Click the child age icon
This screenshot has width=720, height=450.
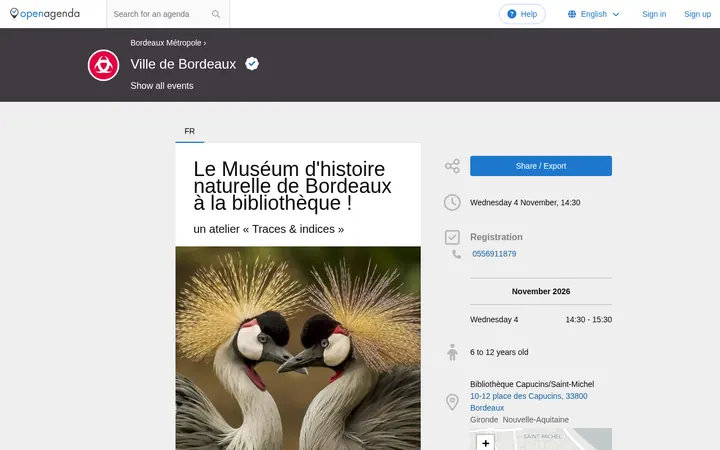tap(452, 352)
